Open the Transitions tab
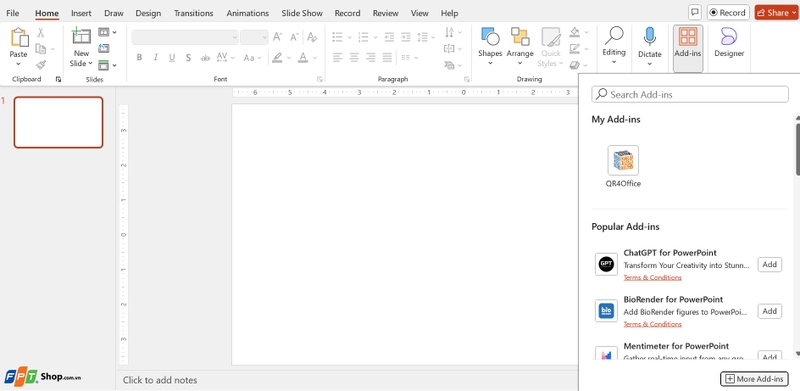 [x=193, y=13]
